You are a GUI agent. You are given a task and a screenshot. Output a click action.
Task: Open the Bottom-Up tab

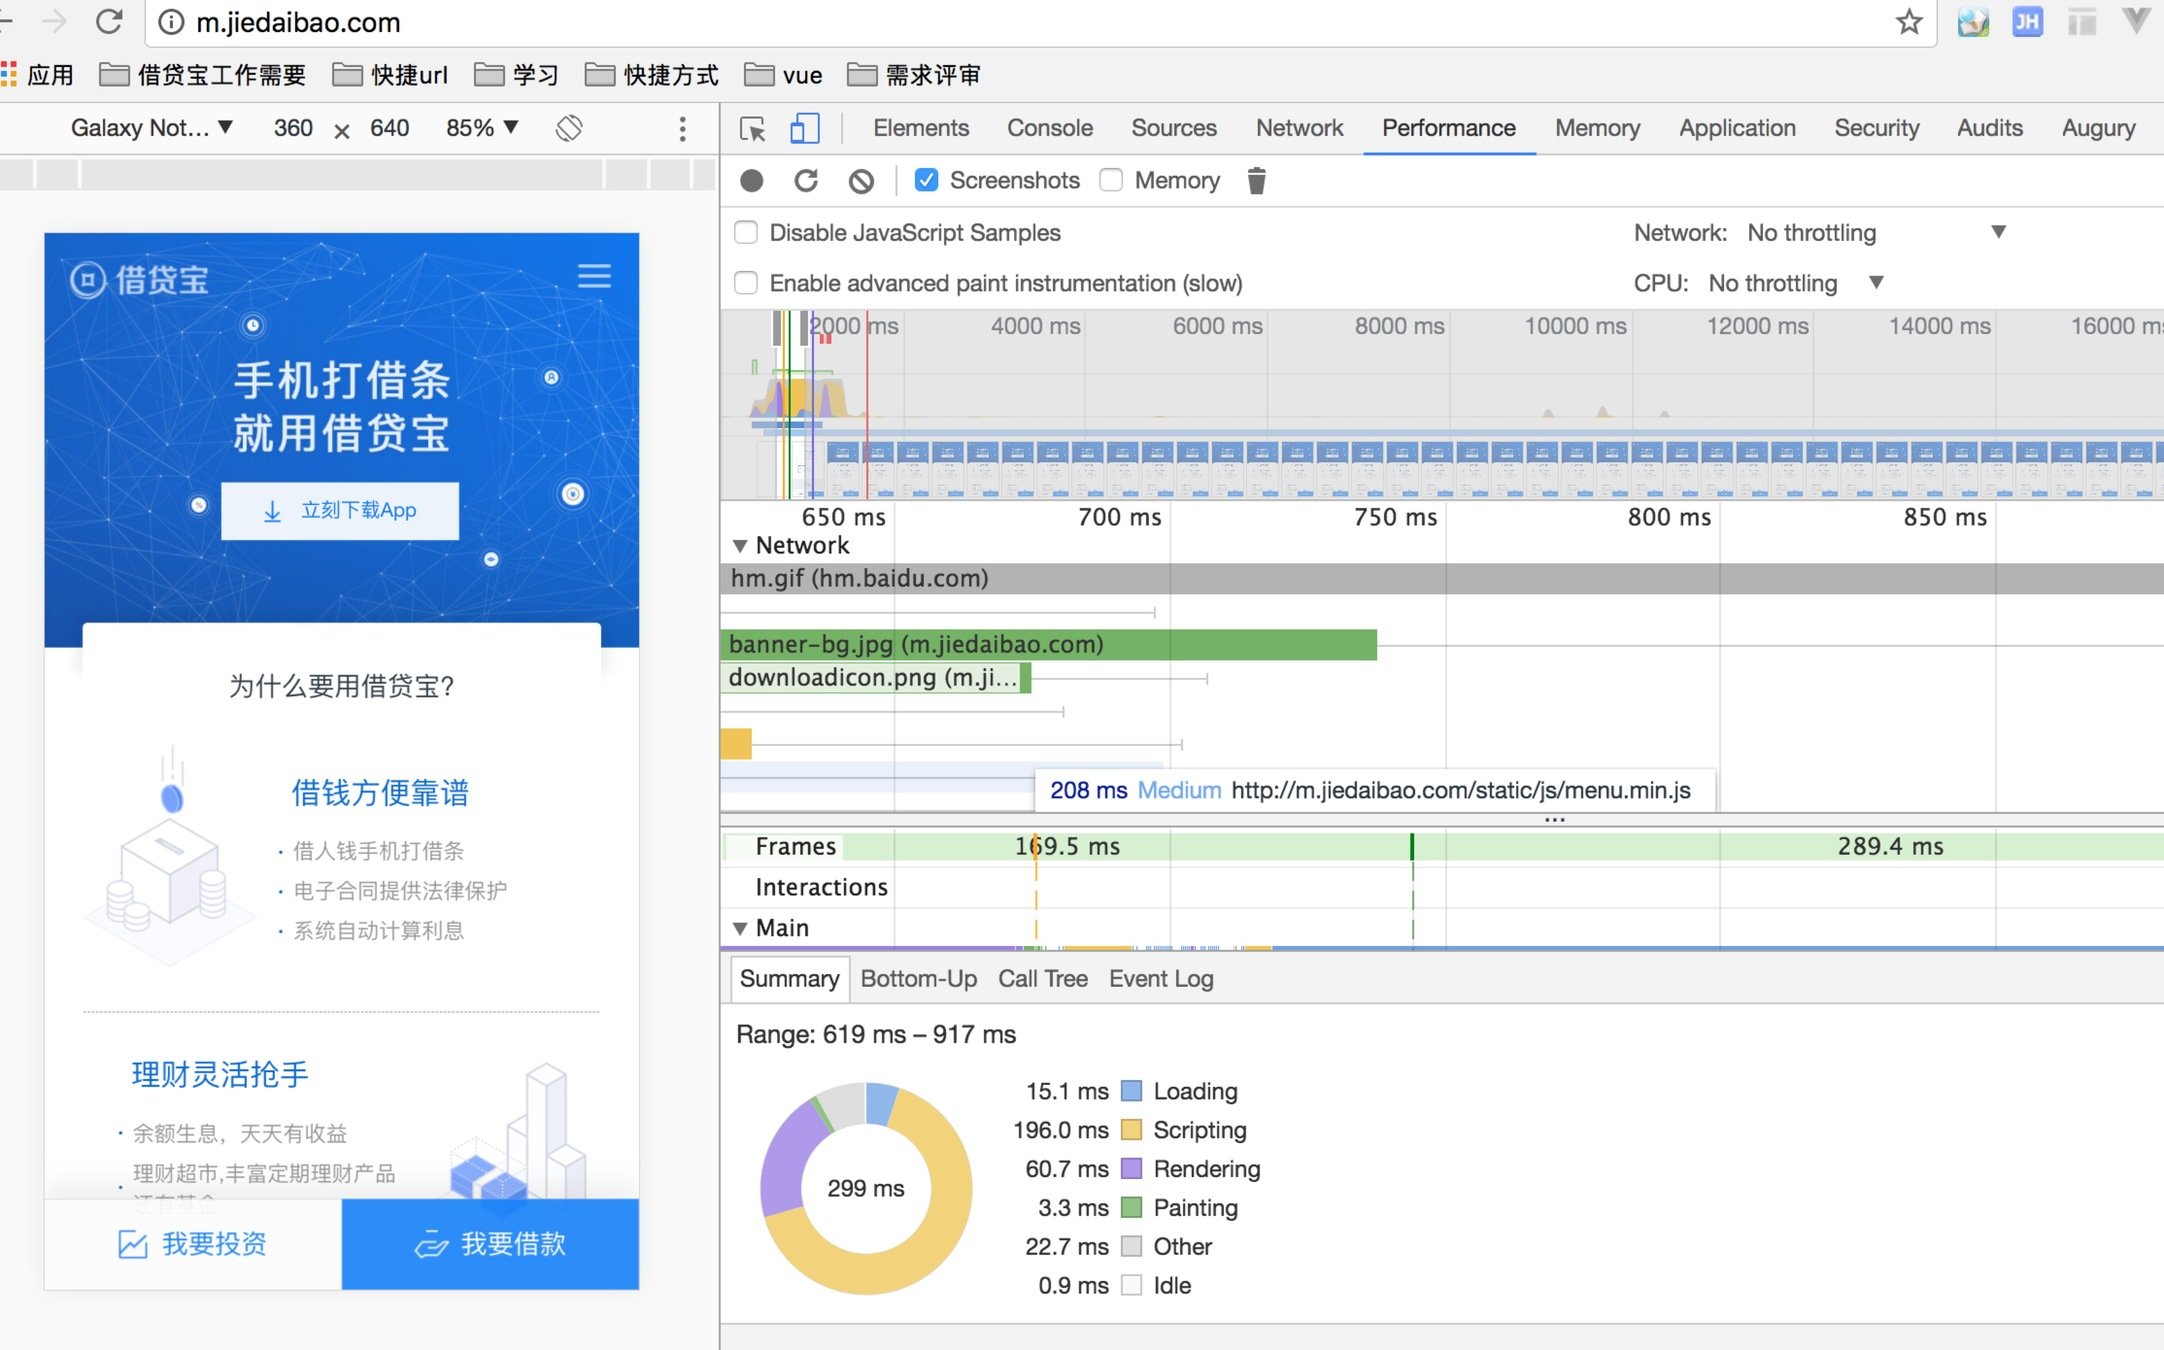point(918,979)
